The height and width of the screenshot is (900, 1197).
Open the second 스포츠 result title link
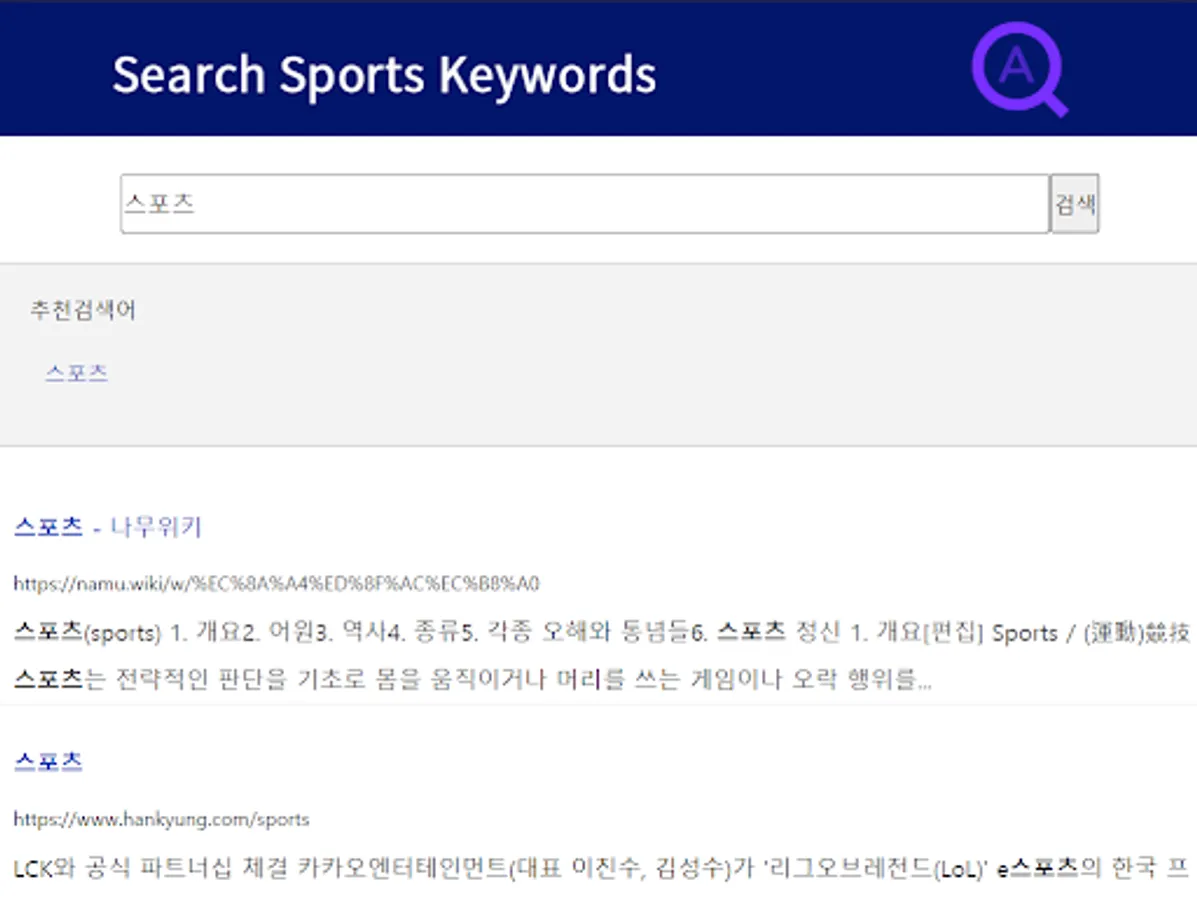click(48, 761)
